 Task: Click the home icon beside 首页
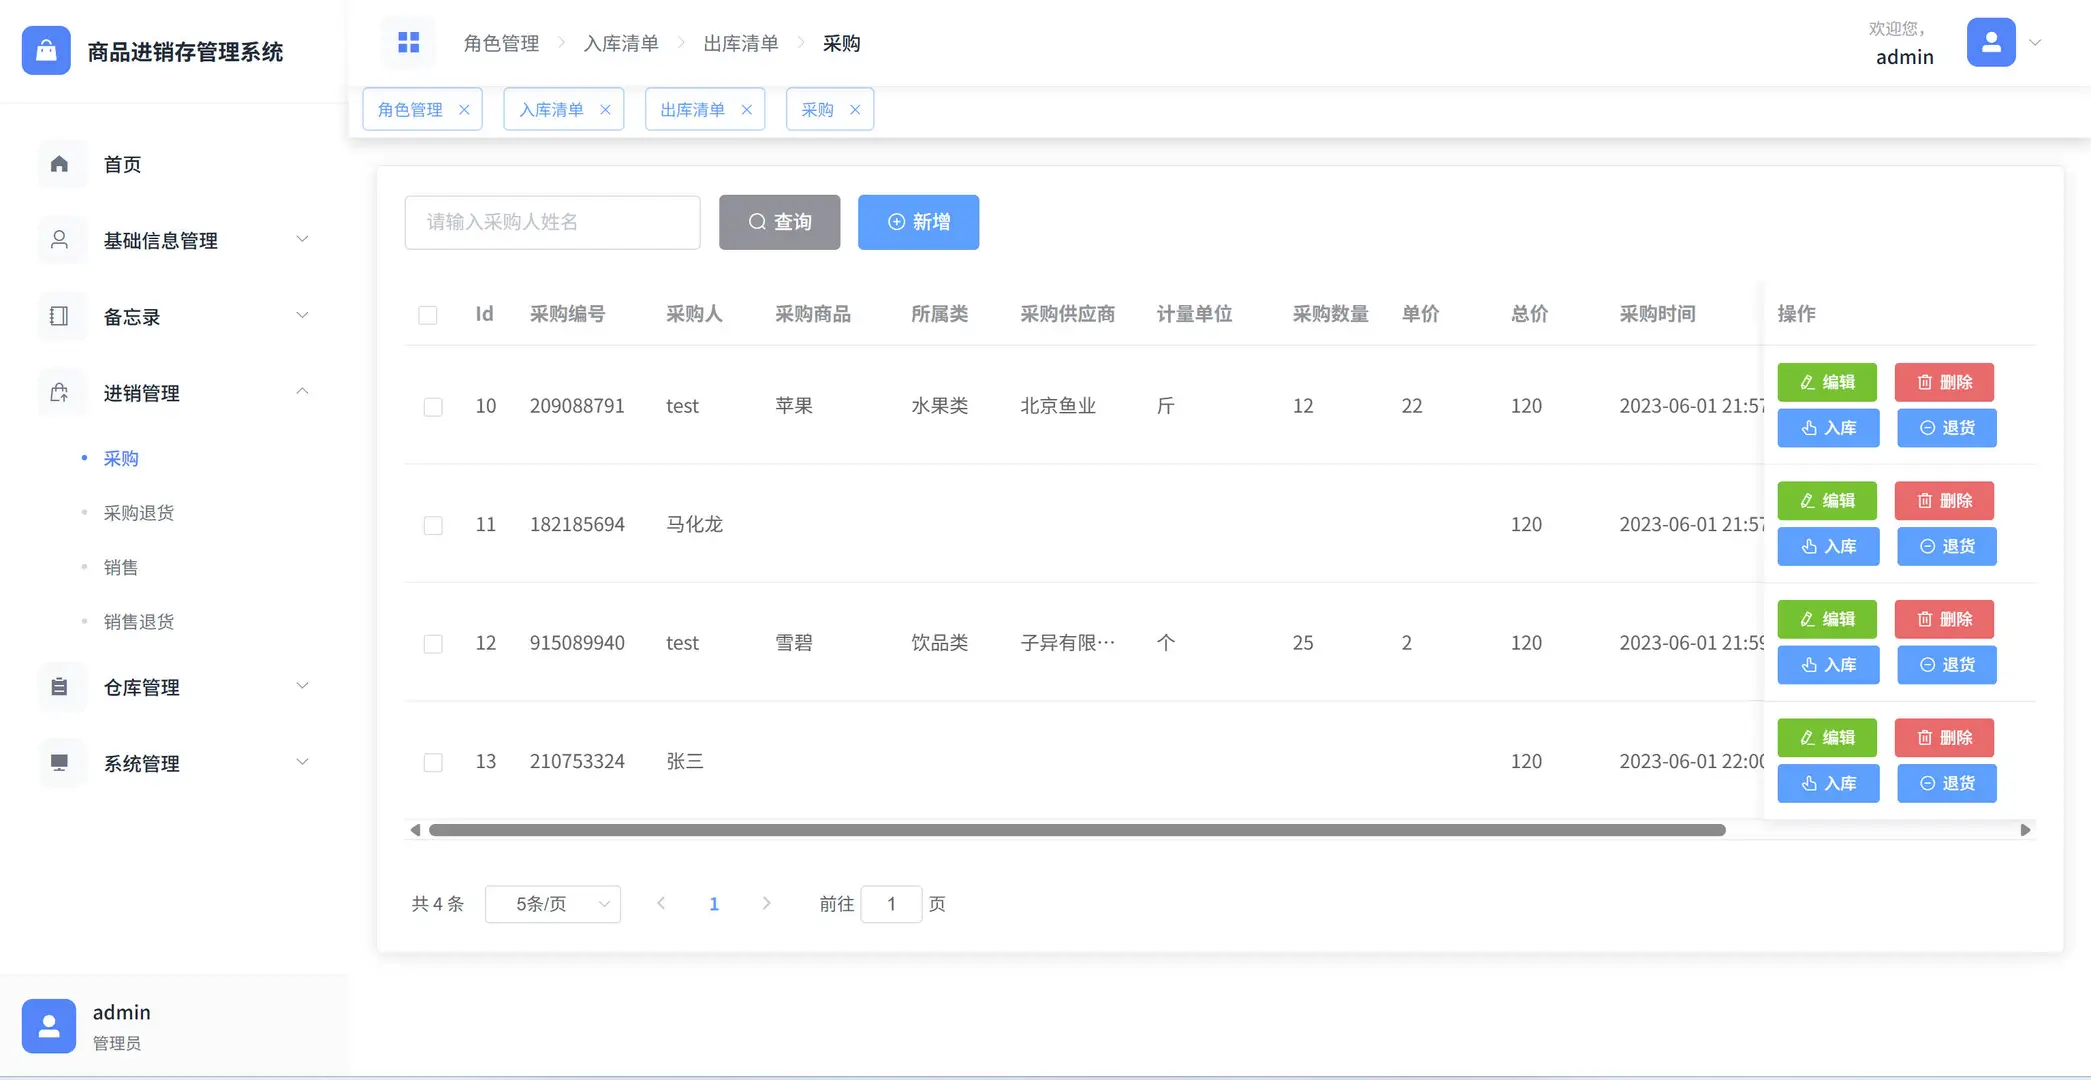(x=60, y=164)
